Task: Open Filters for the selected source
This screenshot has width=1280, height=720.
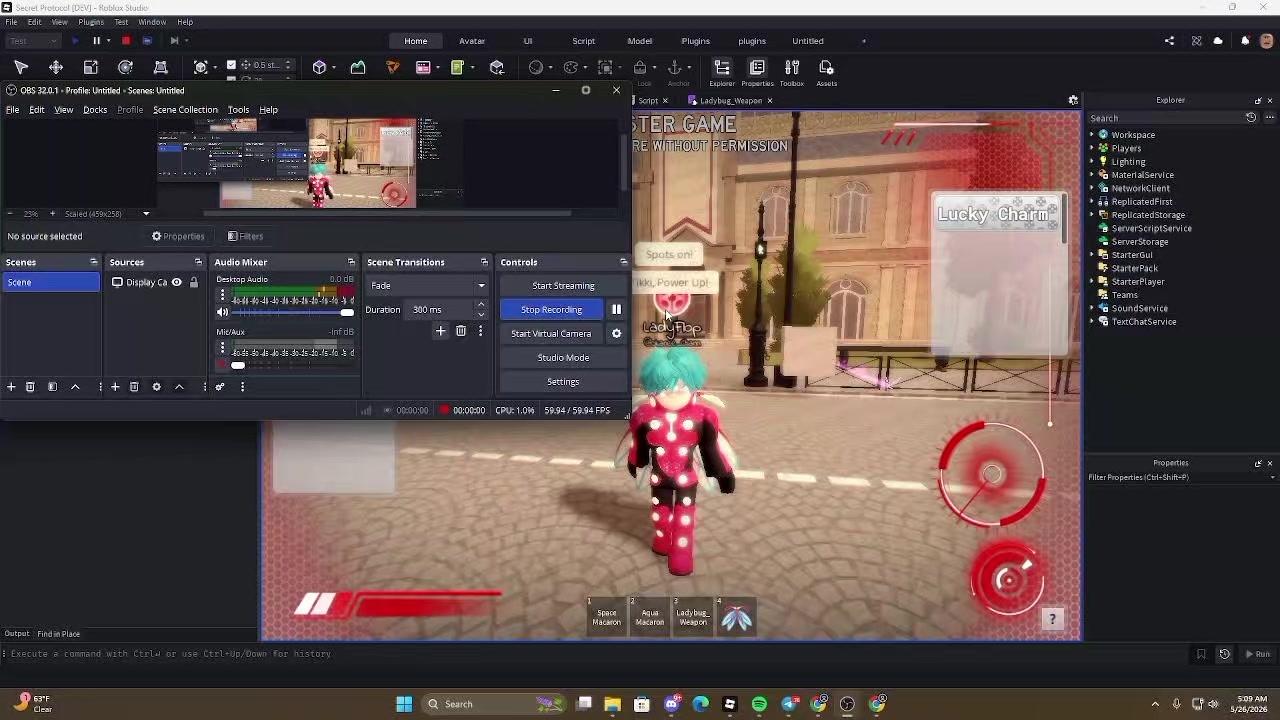Action: (x=245, y=237)
